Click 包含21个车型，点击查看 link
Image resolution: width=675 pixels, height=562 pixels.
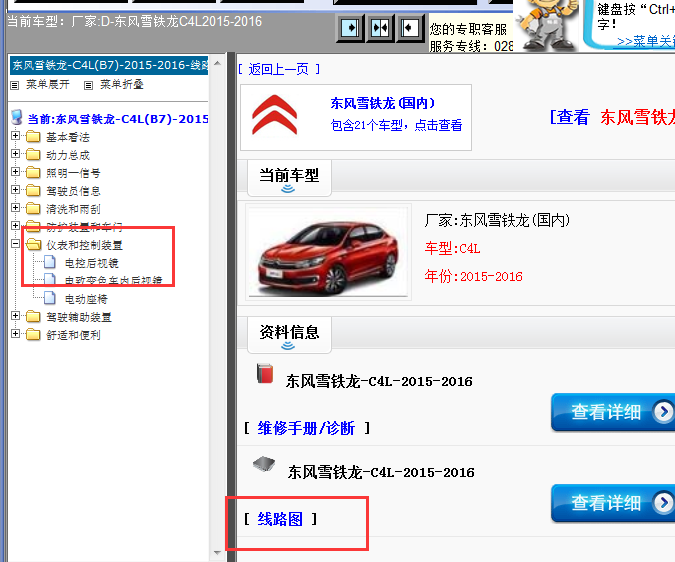[396, 125]
